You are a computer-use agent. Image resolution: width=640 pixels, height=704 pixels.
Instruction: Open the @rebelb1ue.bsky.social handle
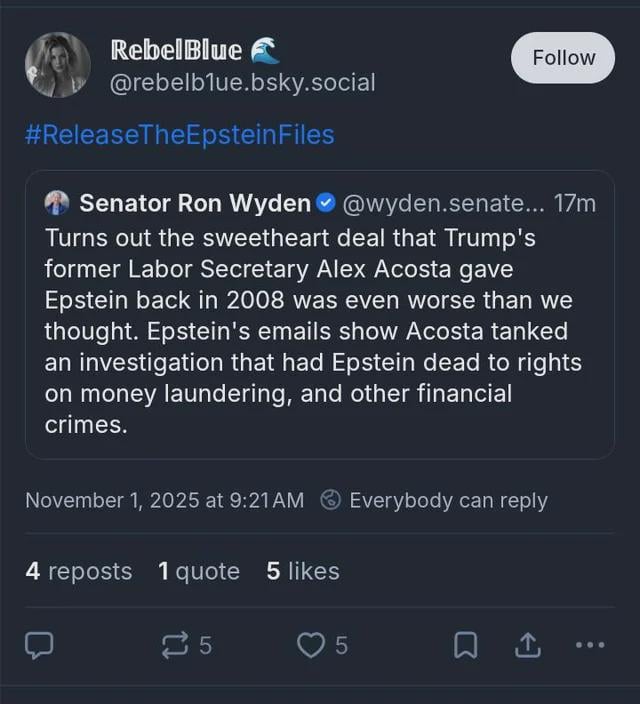click(242, 83)
